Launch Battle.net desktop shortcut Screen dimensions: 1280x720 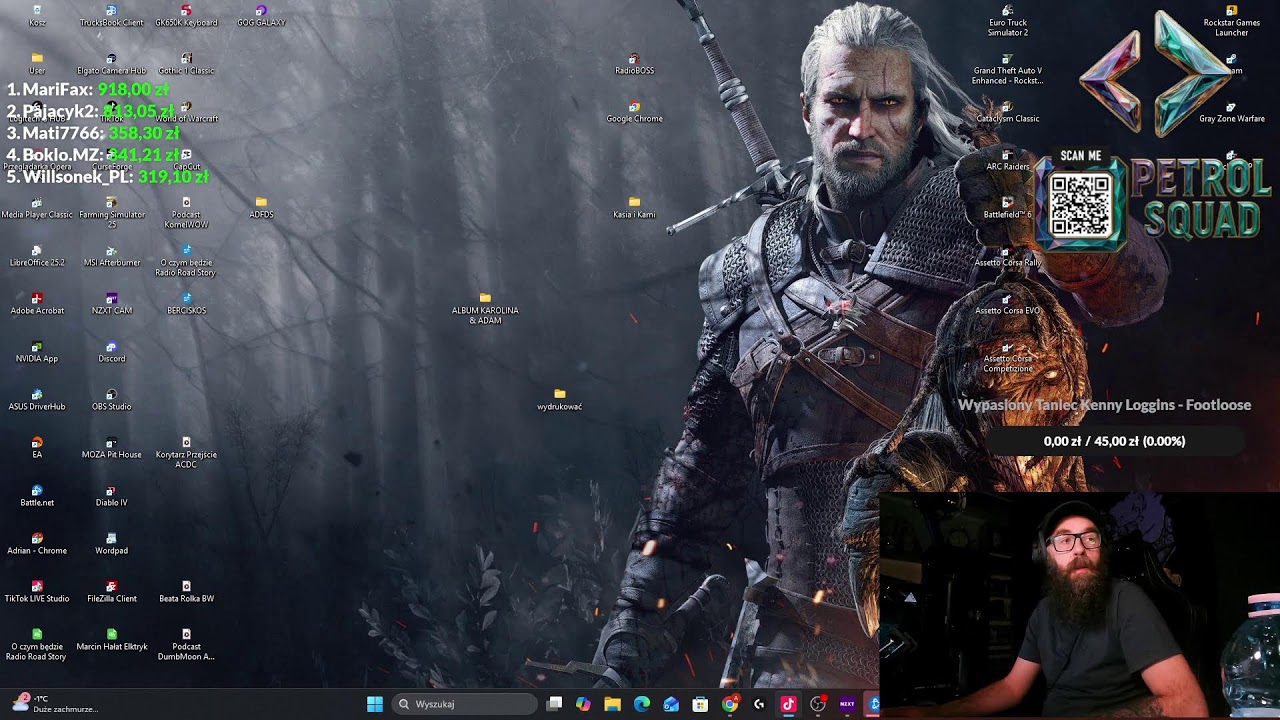click(37, 495)
